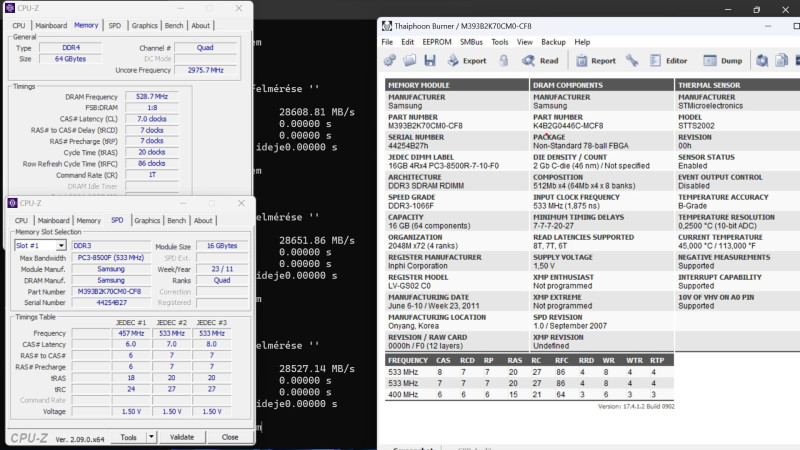Click PC3-8500F max bandwidth field
The image size is (800, 450).
point(111,258)
